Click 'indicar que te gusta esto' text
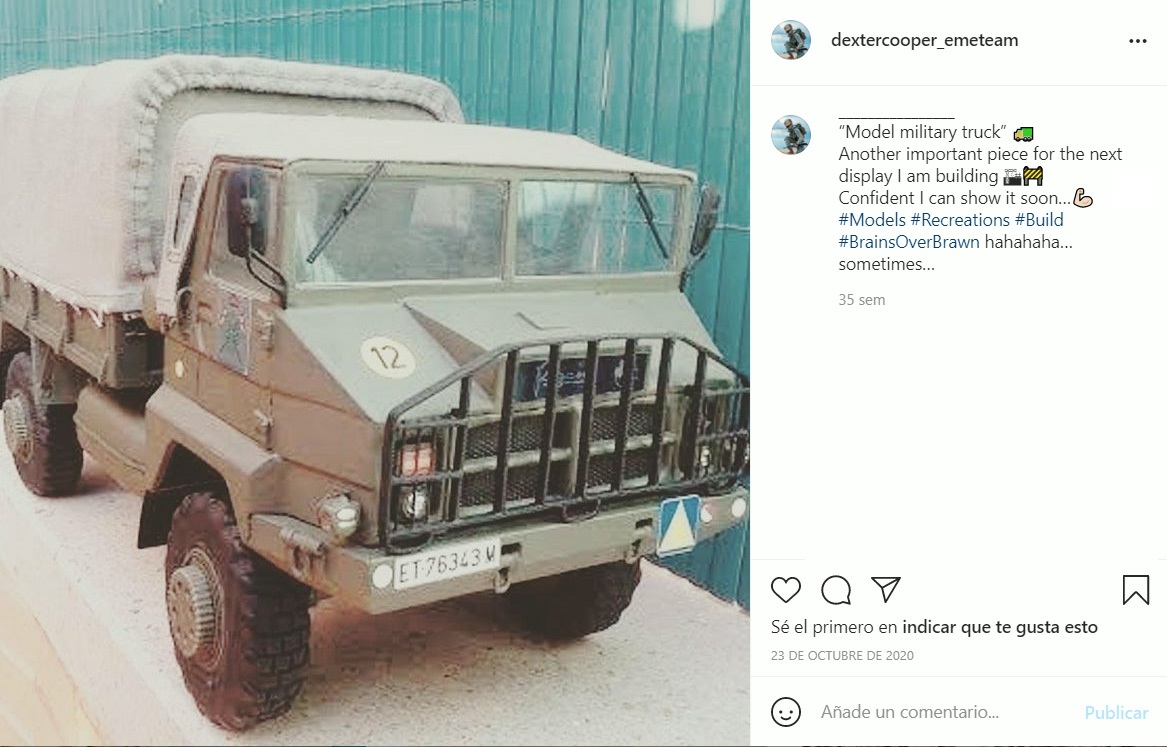This screenshot has height=747, width=1167. pos(1000,627)
